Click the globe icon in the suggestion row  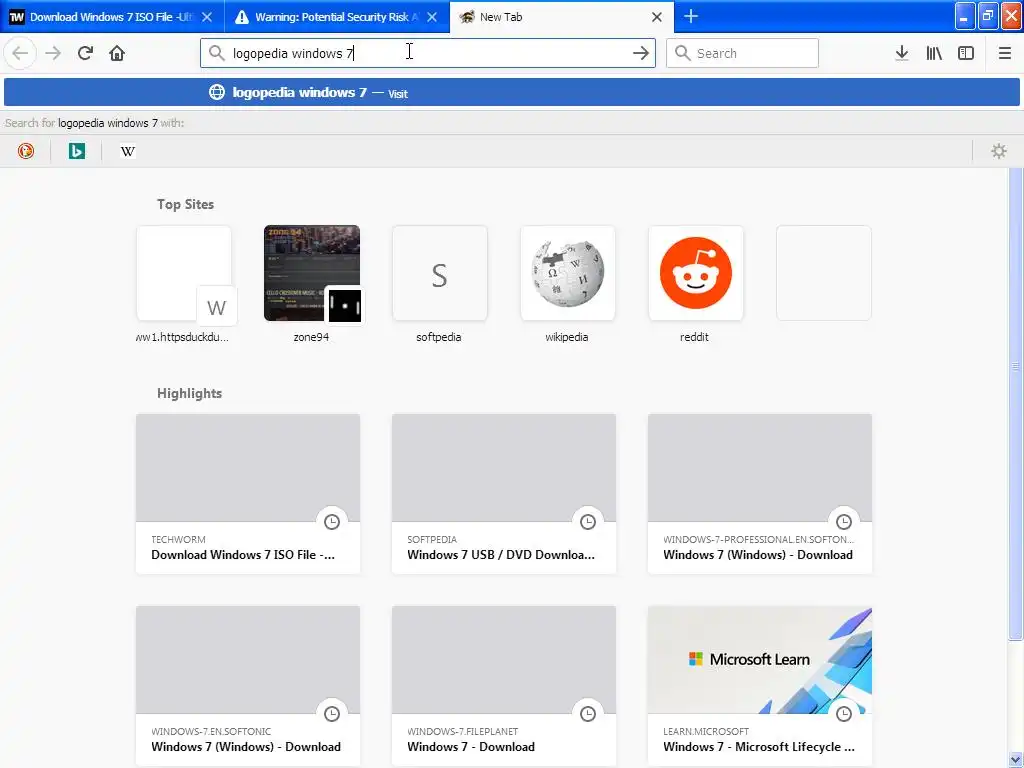point(217,92)
